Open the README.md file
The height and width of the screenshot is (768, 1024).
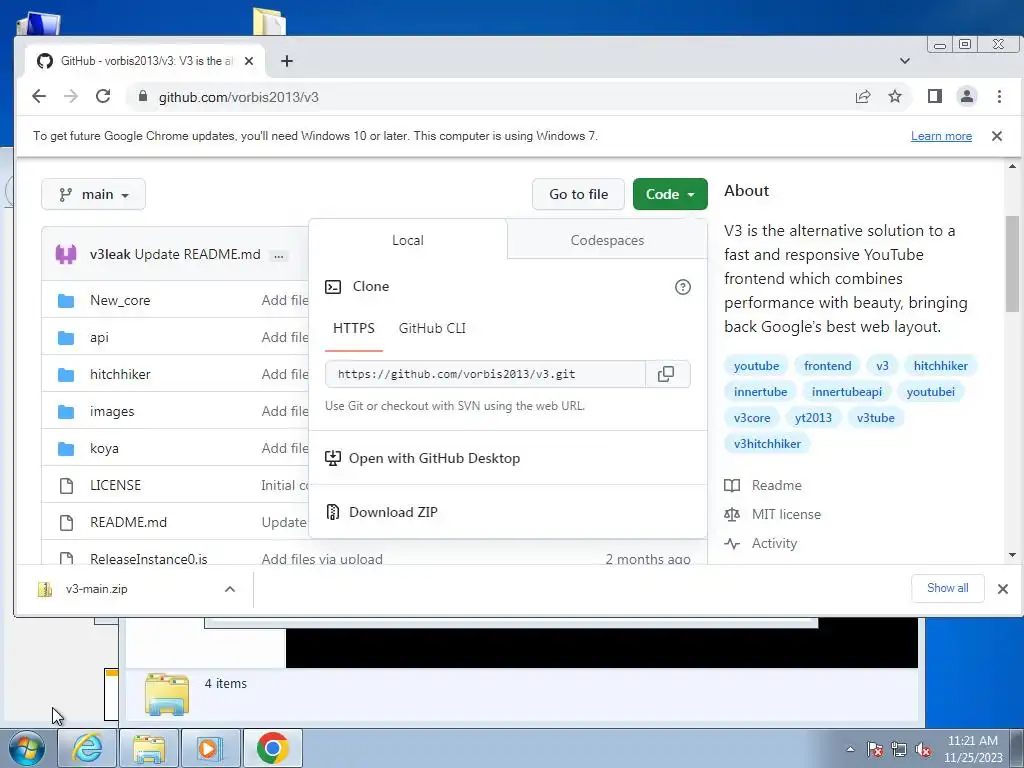[129, 522]
